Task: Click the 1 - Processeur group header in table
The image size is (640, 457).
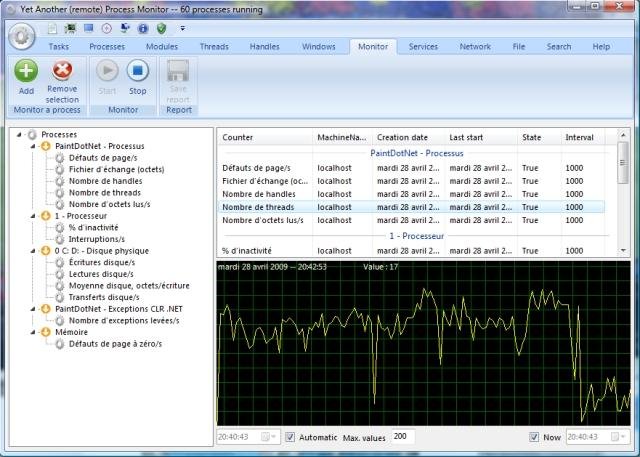Action: [x=417, y=236]
